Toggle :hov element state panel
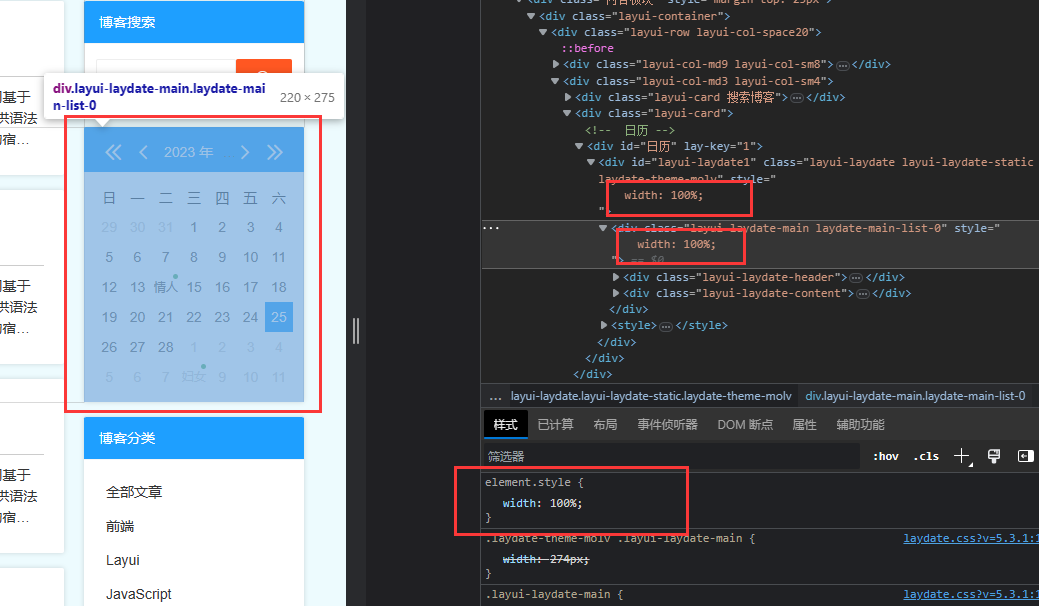 click(x=885, y=456)
